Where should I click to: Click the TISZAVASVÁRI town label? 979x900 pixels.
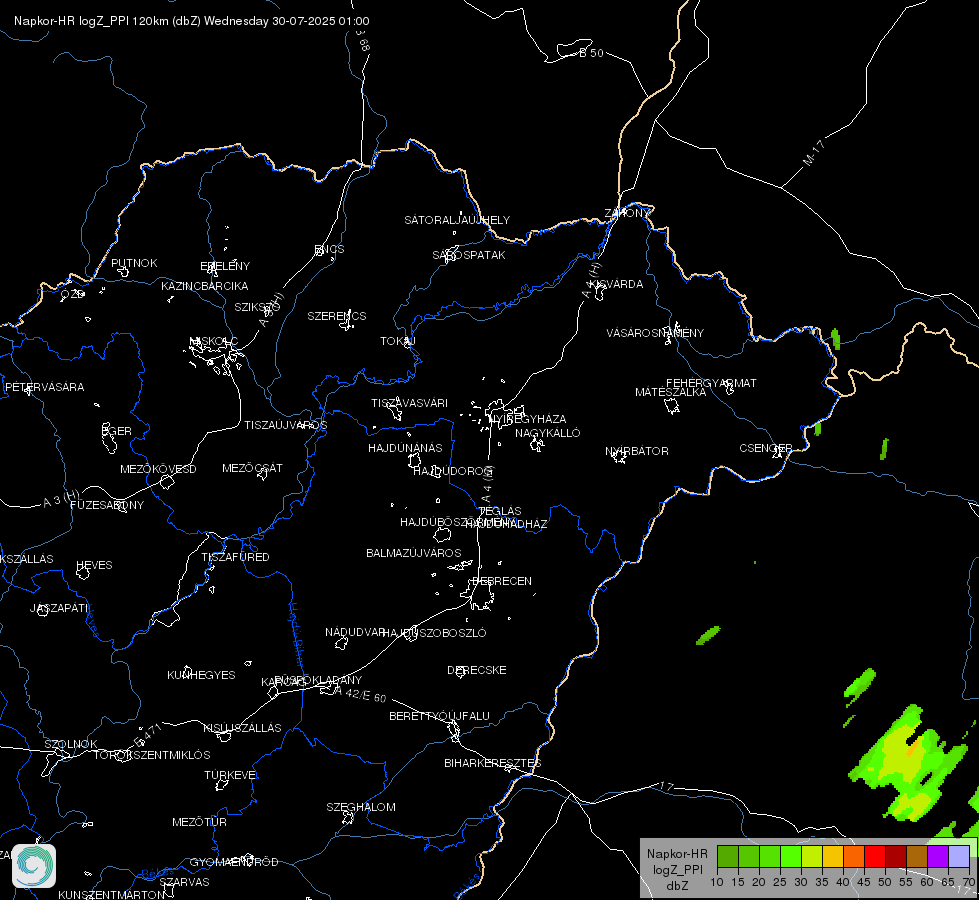pos(410,403)
